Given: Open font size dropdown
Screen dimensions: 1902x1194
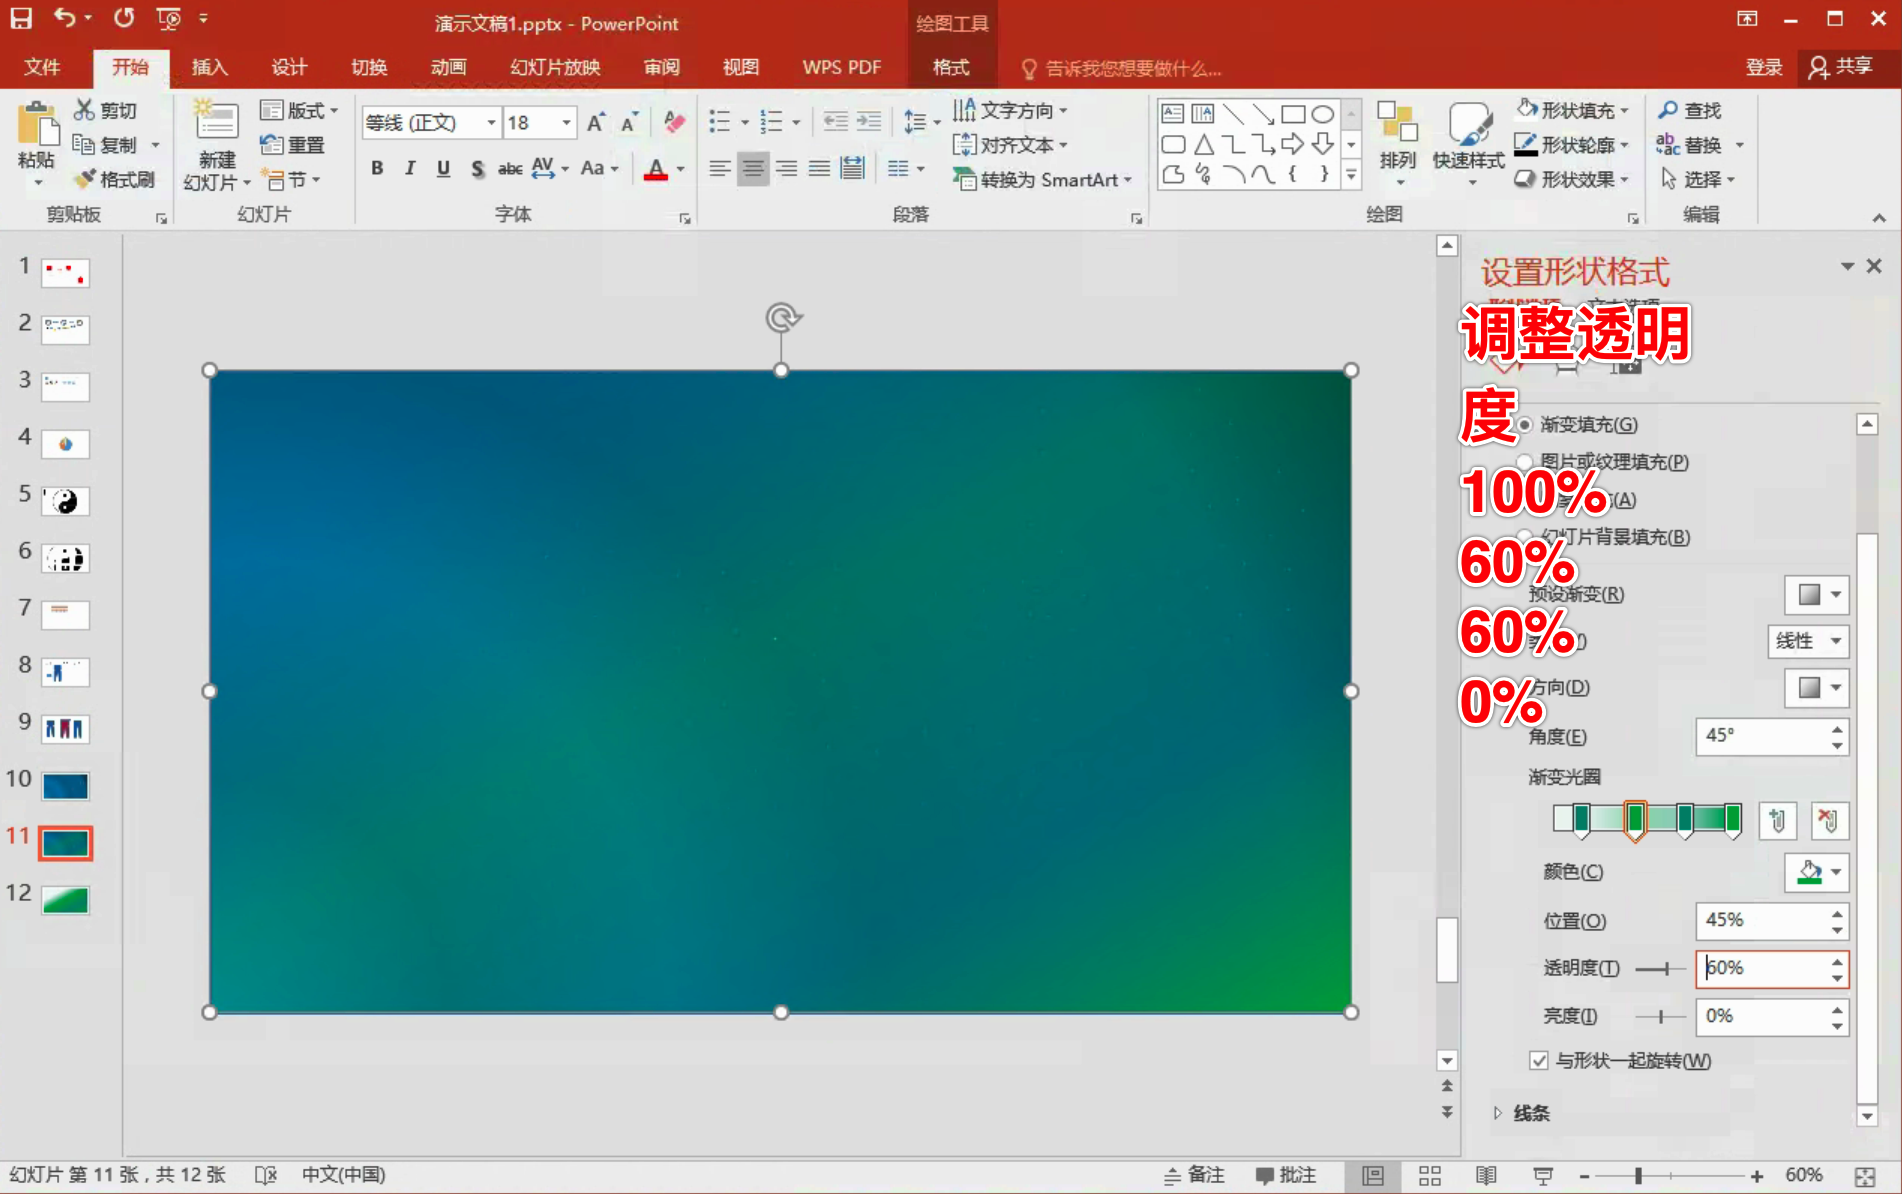Looking at the screenshot, I should pyautogui.click(x=566, y=122).
